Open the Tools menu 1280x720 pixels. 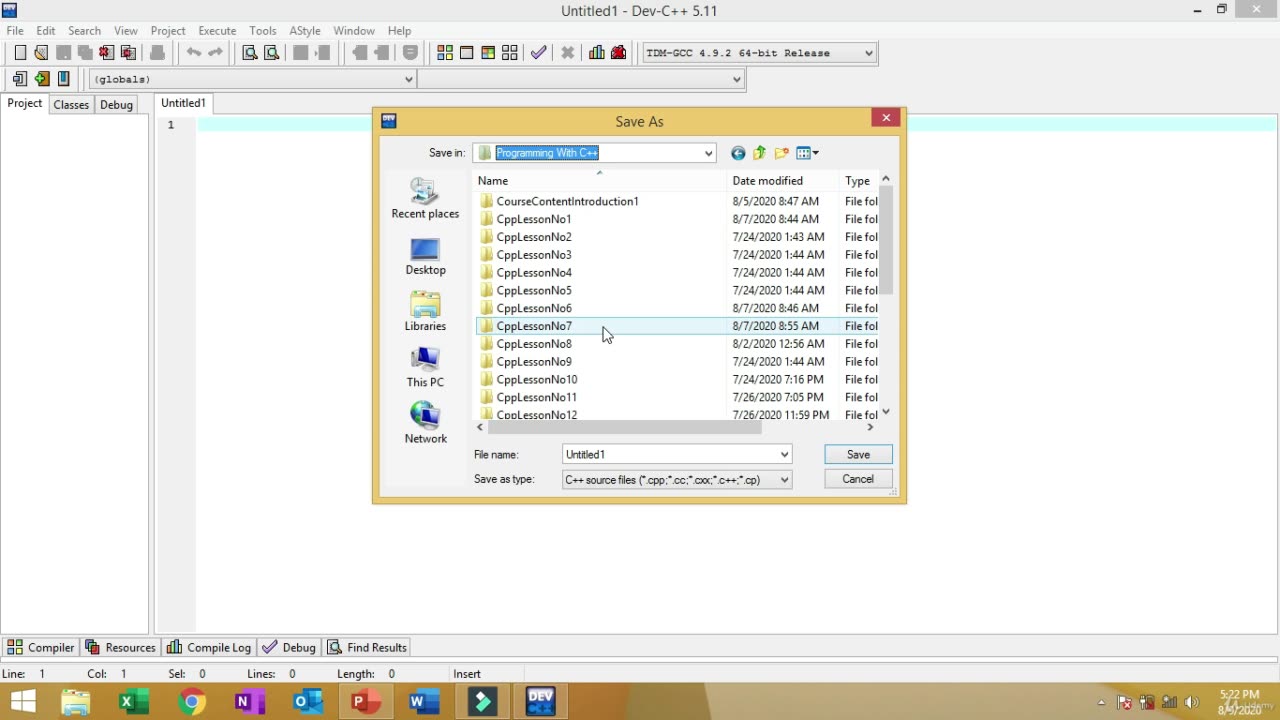point(263,31)
